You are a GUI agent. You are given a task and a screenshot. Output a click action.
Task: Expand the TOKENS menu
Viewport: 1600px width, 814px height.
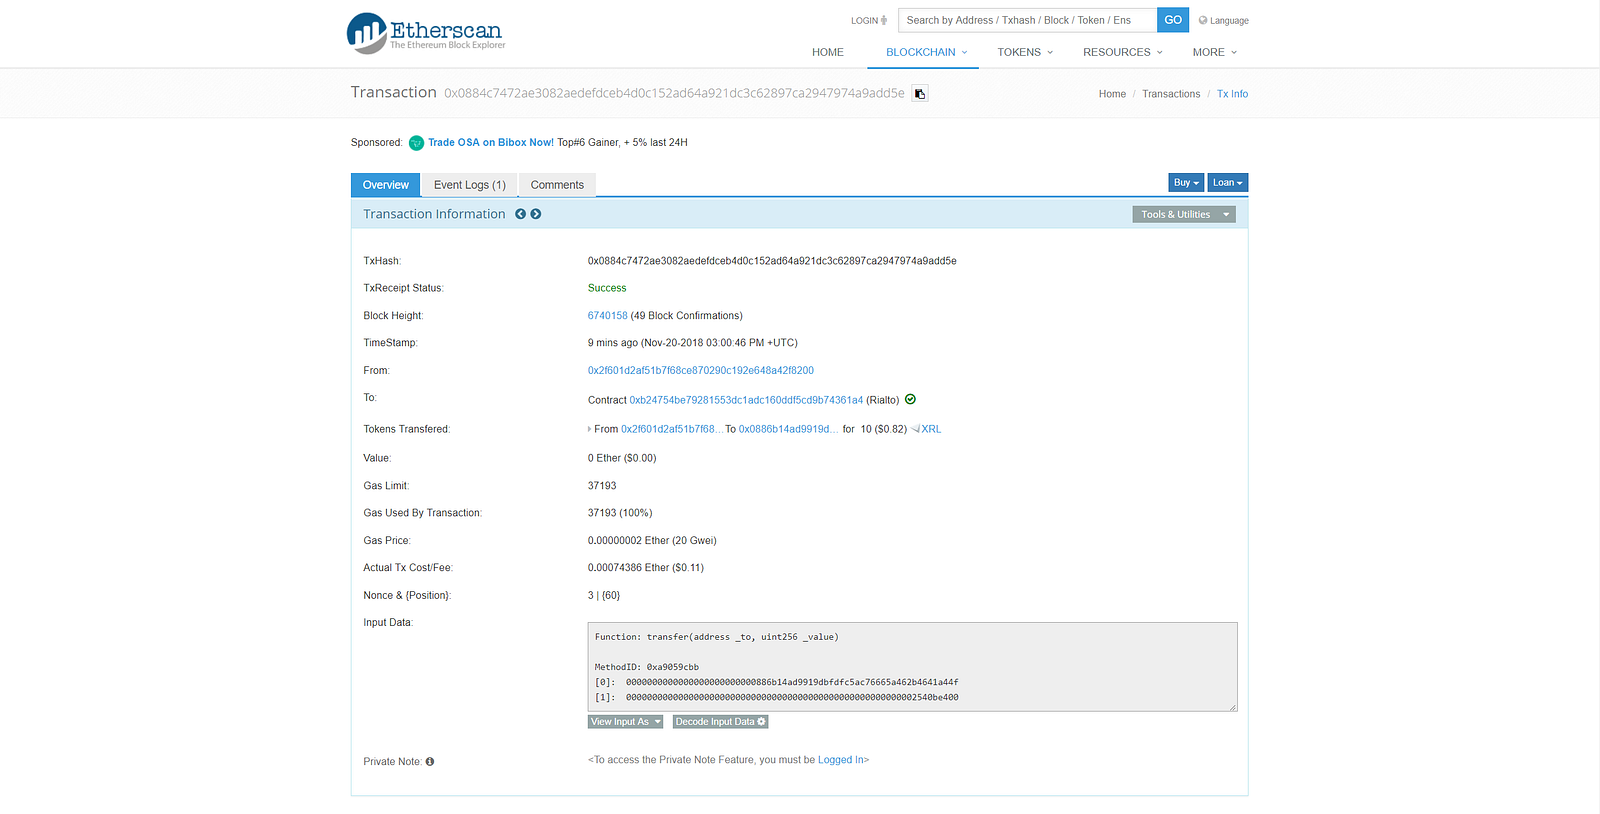tap(1025, 52)
